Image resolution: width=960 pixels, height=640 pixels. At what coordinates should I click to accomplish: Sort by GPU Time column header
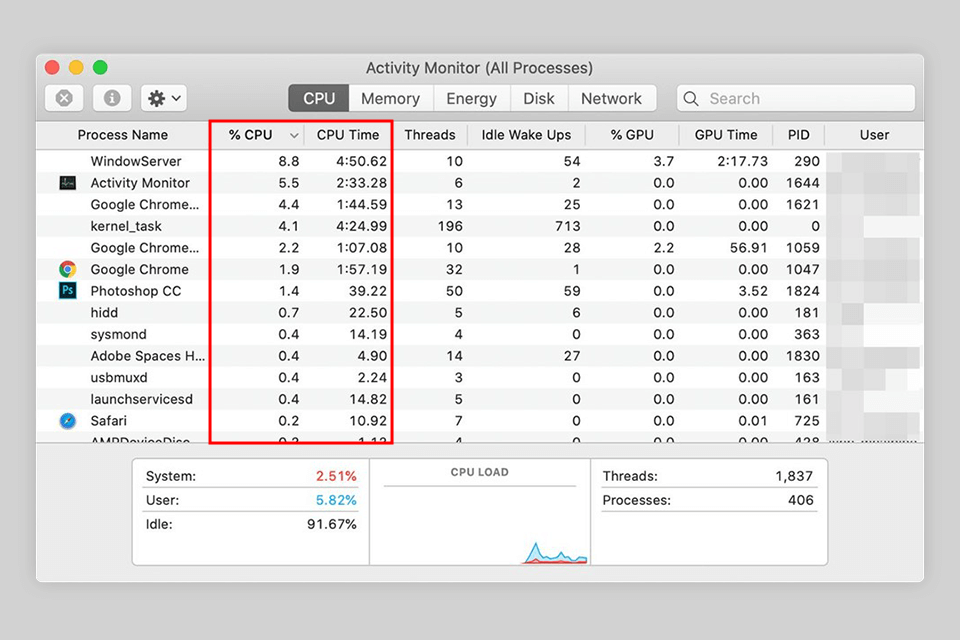coord(726,135)
